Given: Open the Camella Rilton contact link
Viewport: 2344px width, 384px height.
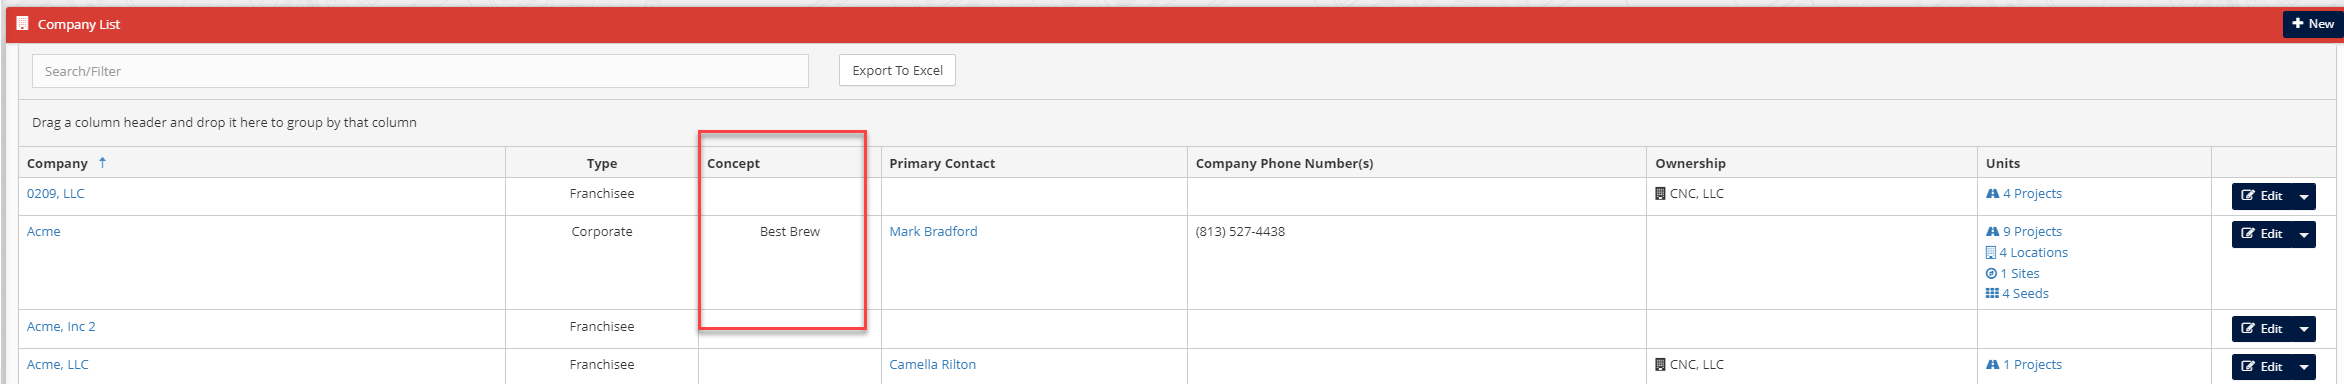Looking at the screenshot, I should tap(932, 364).
